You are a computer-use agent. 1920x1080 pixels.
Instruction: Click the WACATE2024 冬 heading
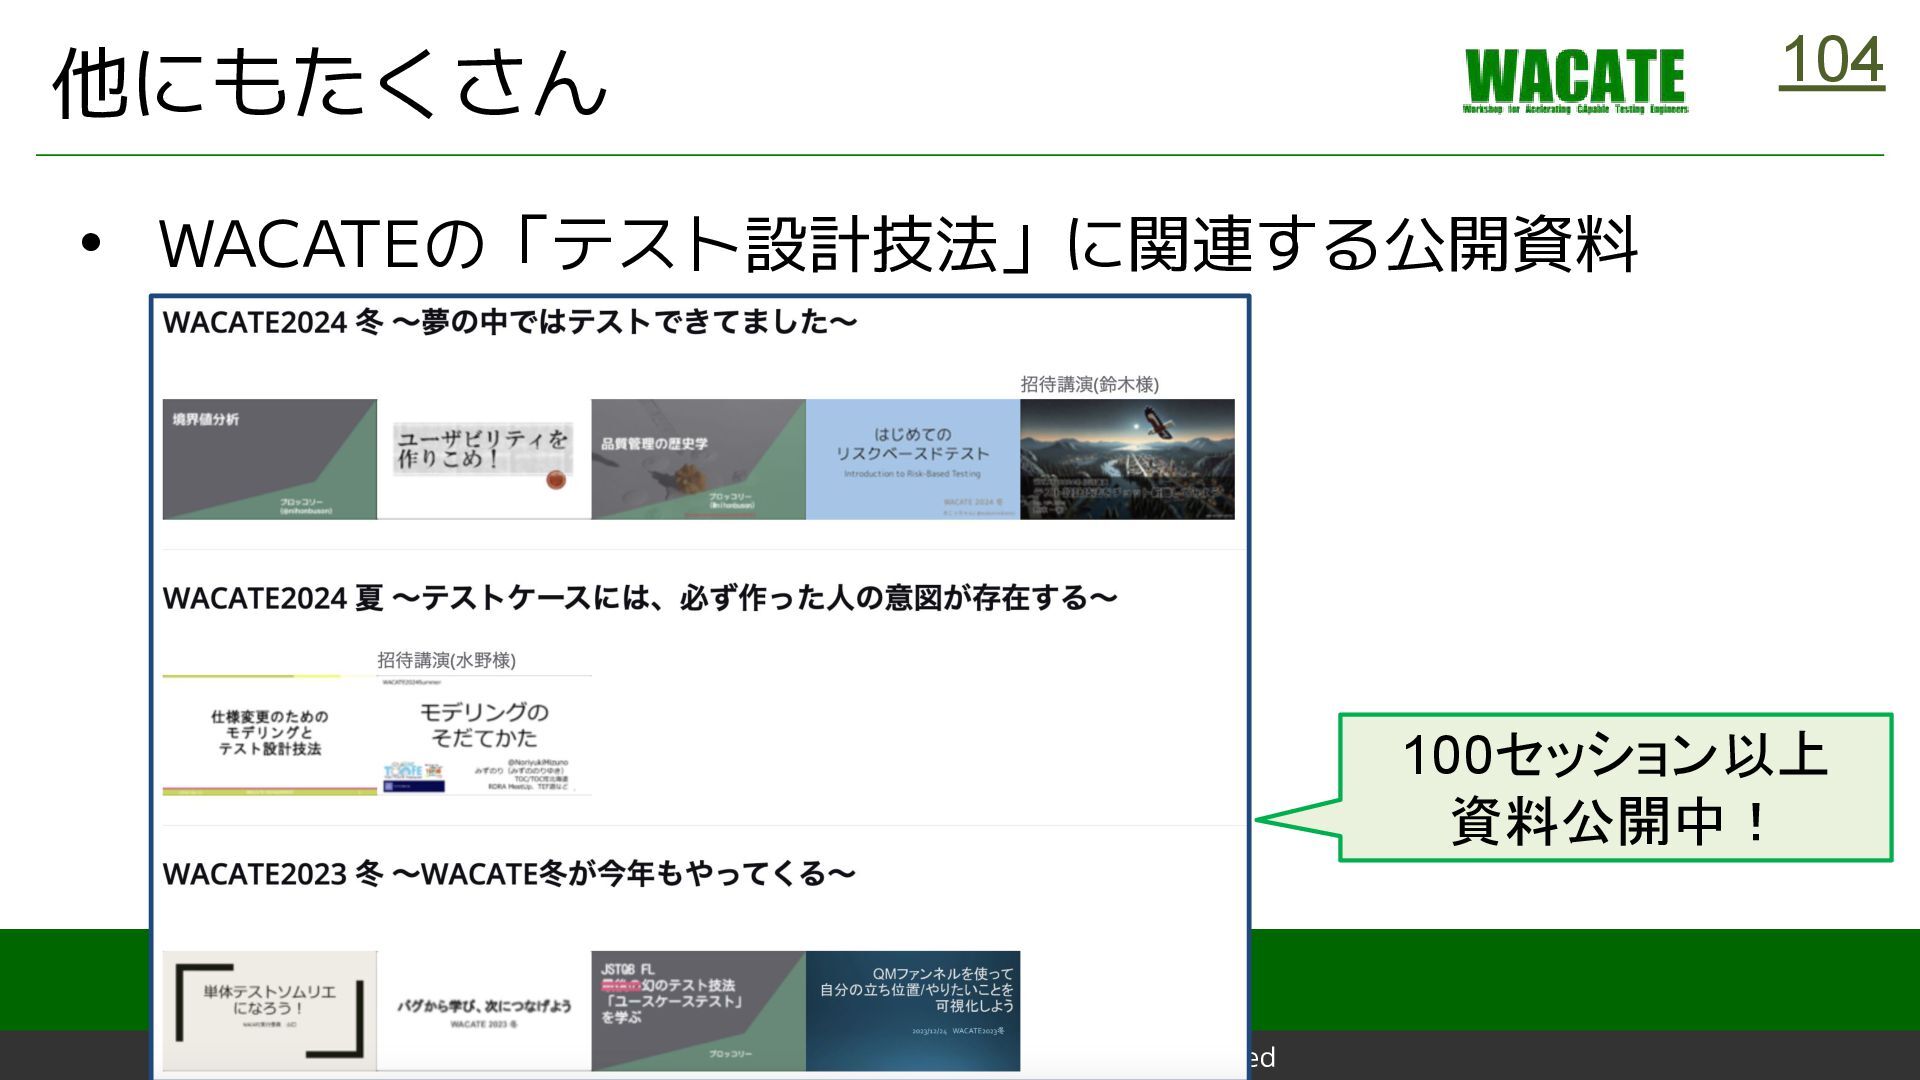[x=509, y=322]
